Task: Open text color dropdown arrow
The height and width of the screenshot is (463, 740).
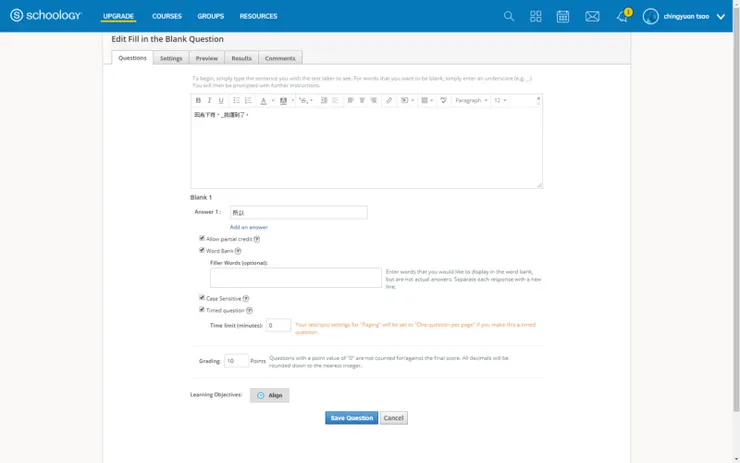Action: click(x=273, y=100)
